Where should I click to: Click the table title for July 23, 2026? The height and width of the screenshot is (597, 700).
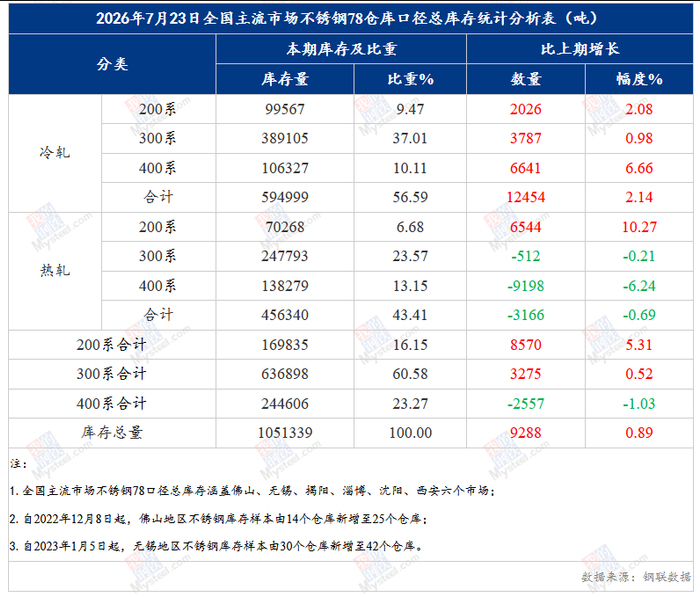[346, 18]
